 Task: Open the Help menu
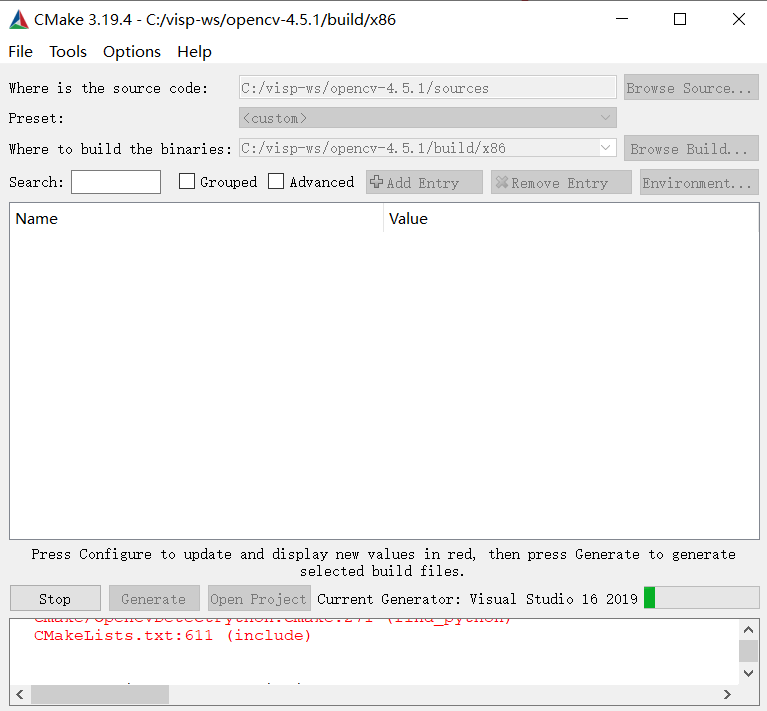194,52
